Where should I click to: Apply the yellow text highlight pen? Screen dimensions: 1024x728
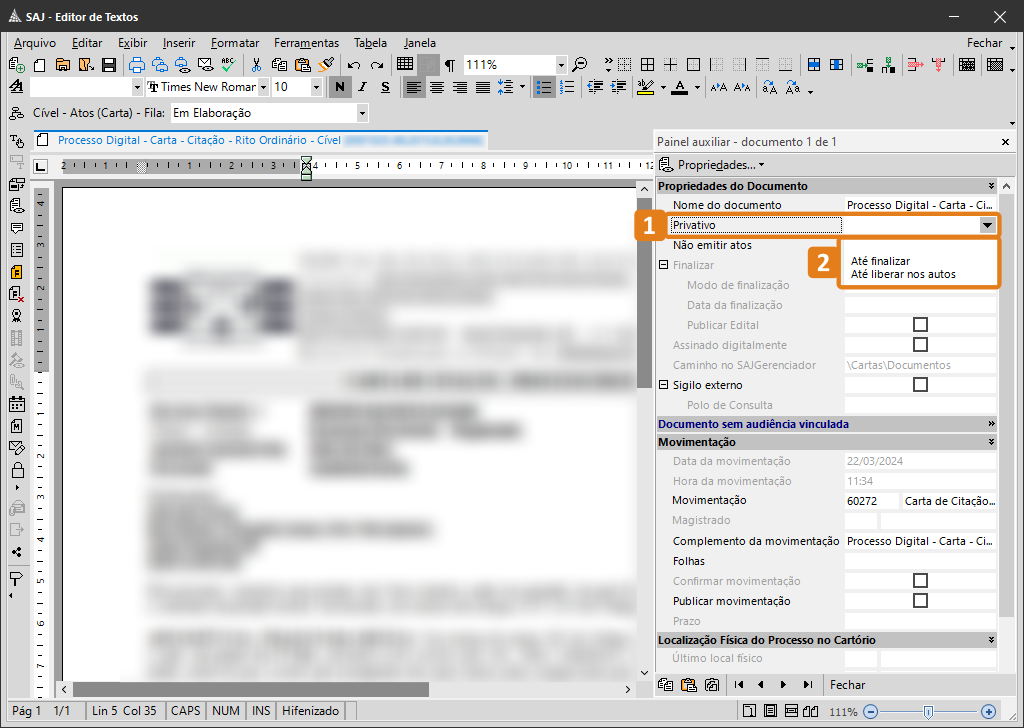pos(645,87)
